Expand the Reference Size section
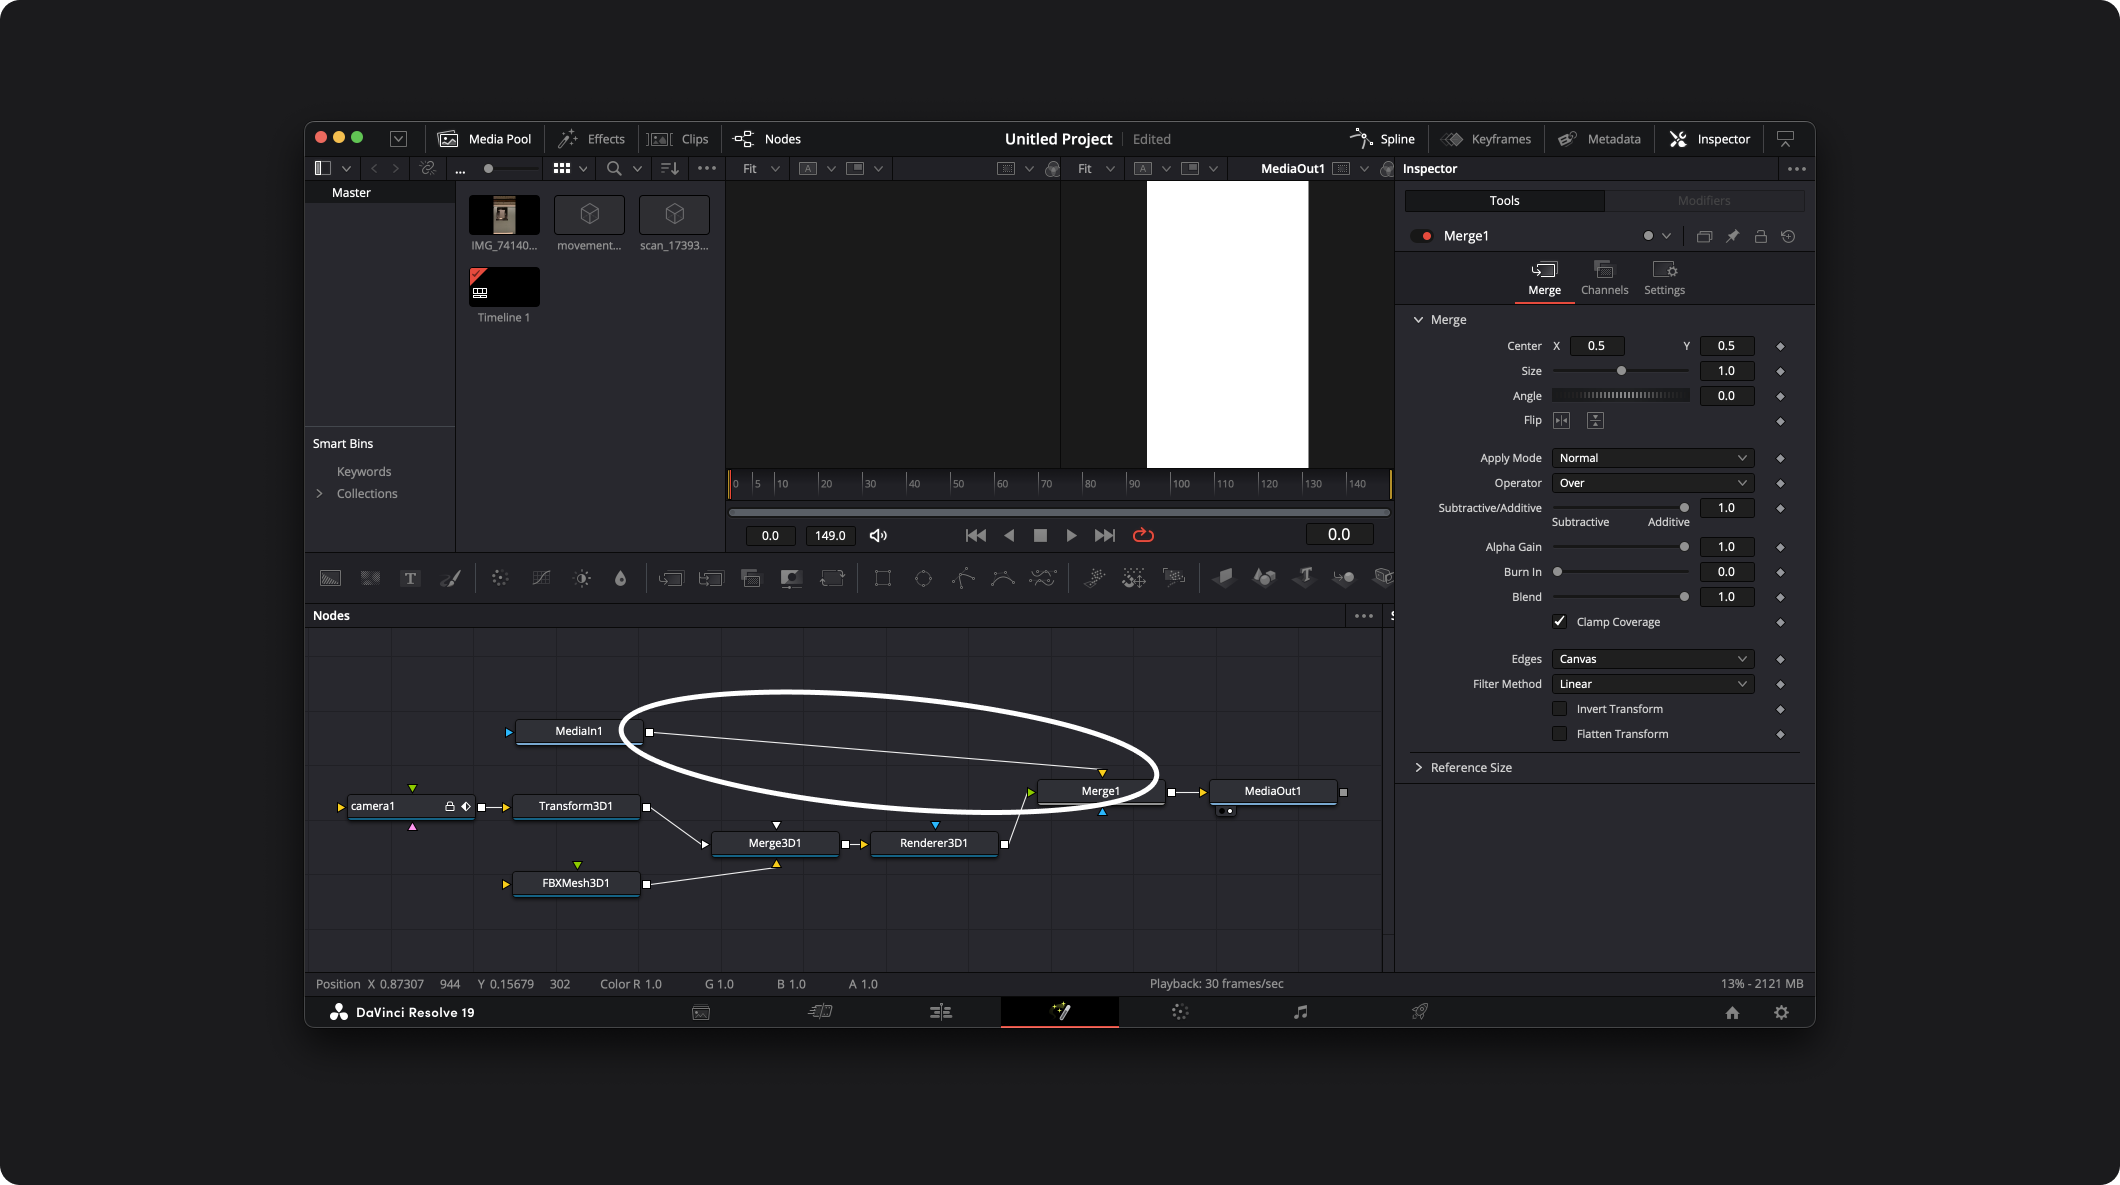This screenshot has height=1185, width=2120. click(x=1470, y=767)
